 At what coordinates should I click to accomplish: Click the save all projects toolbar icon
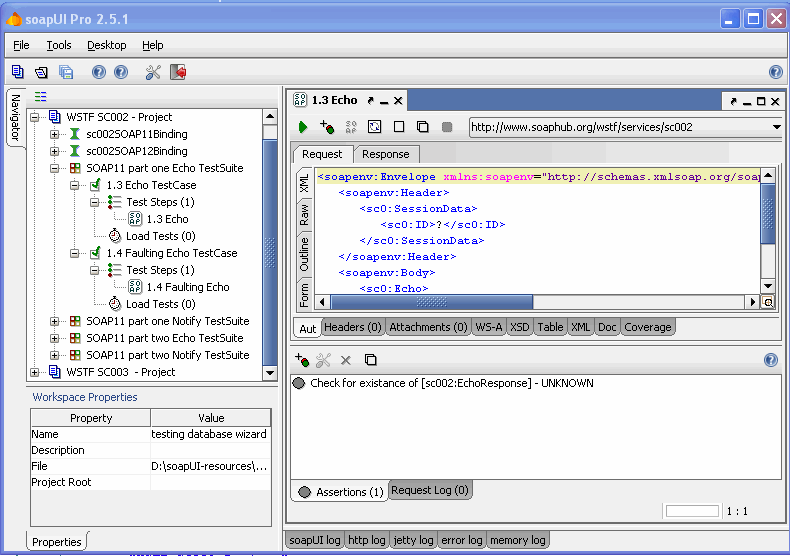point(66,73)
